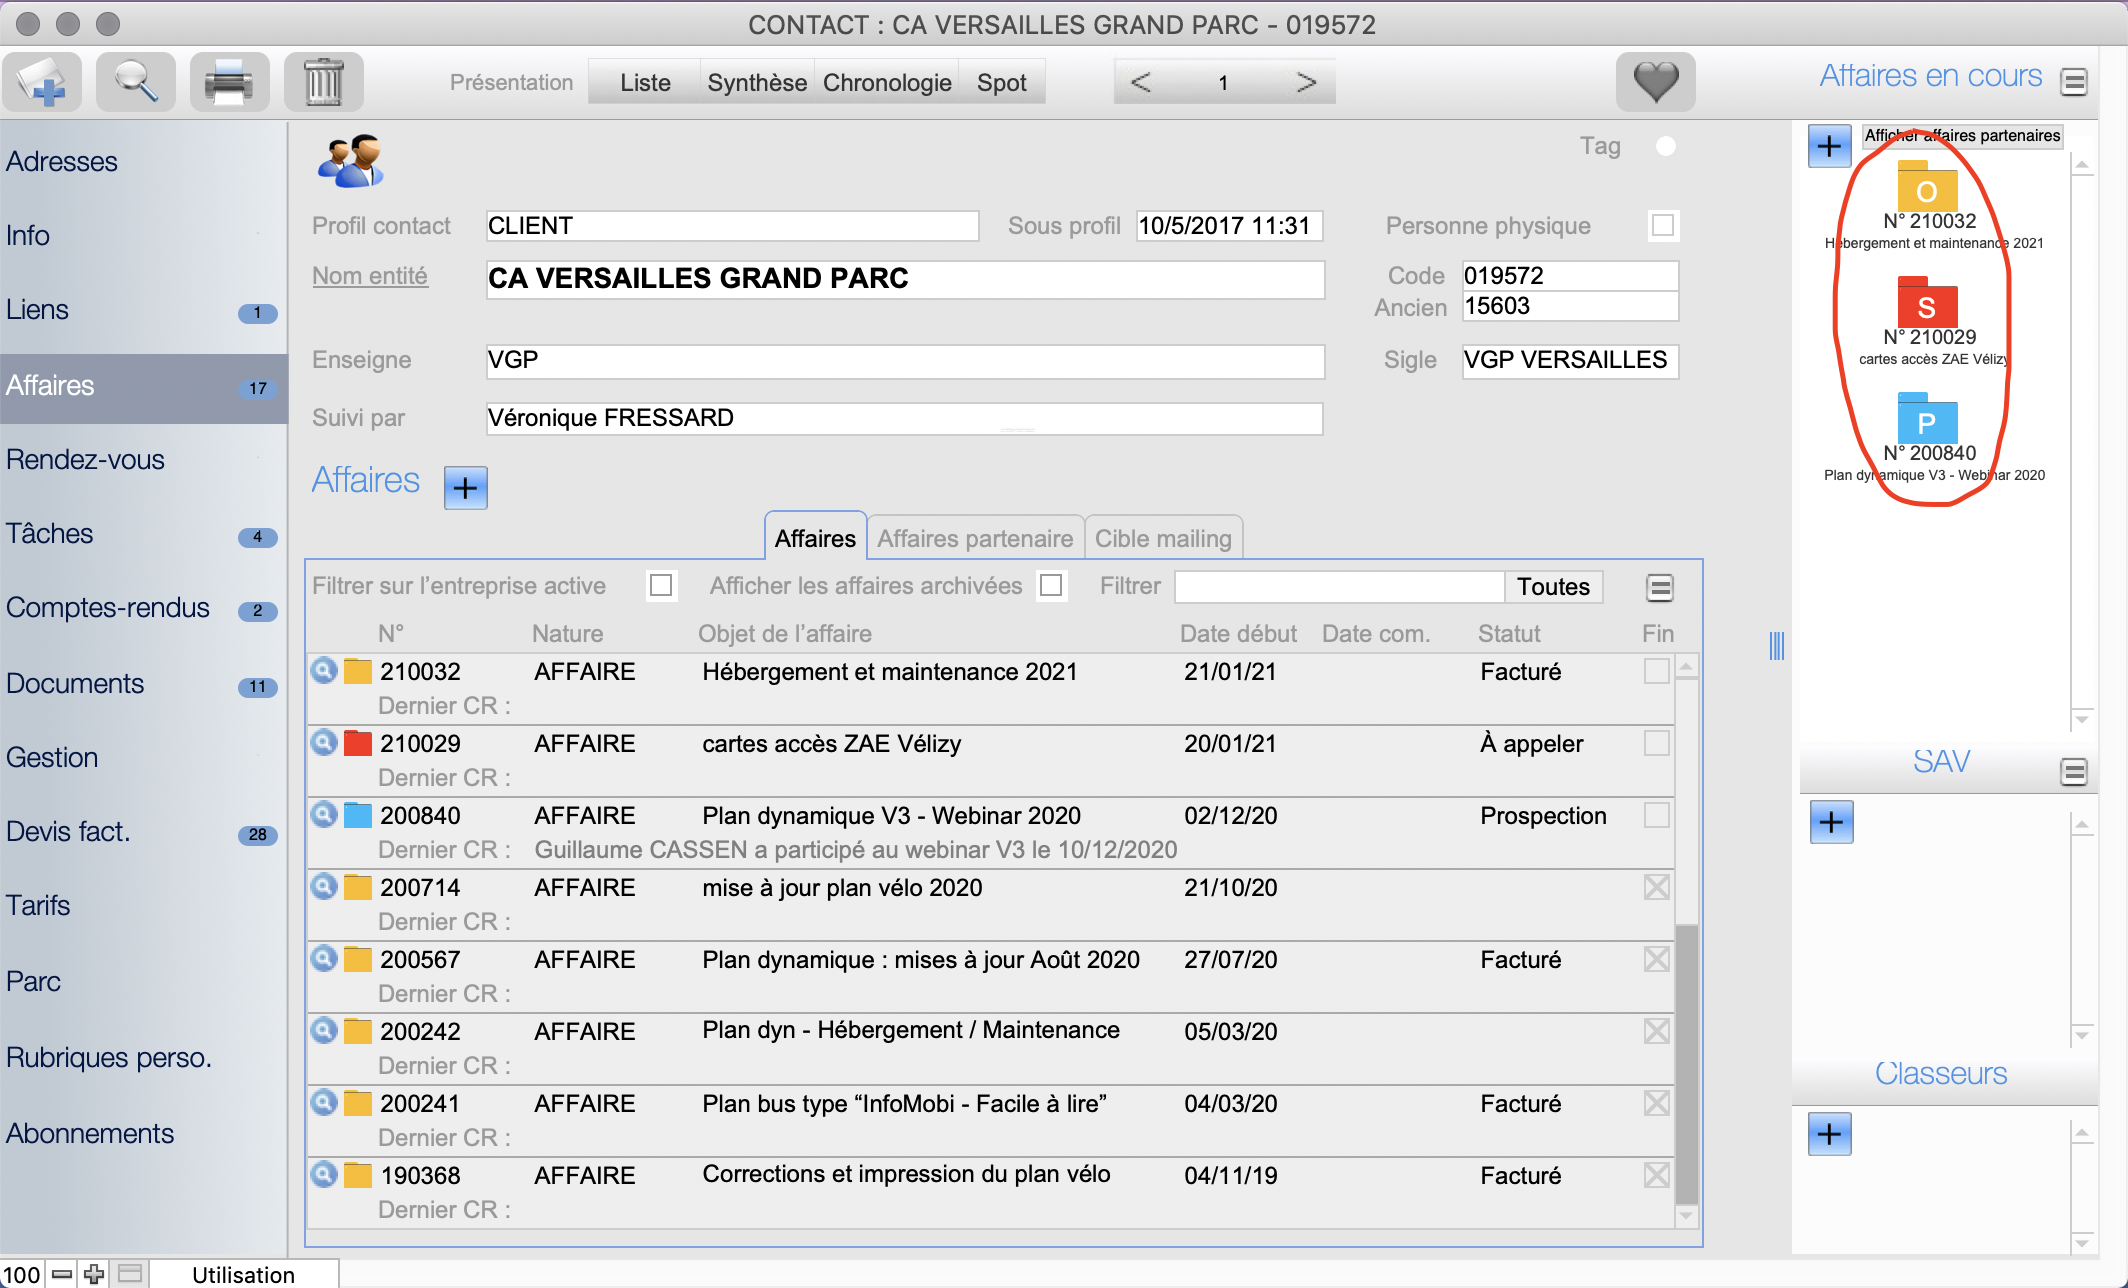Add an affaire with the blue plus button
The image size is (2128, 1288).
pyautogui.click(x=465, y=488)
